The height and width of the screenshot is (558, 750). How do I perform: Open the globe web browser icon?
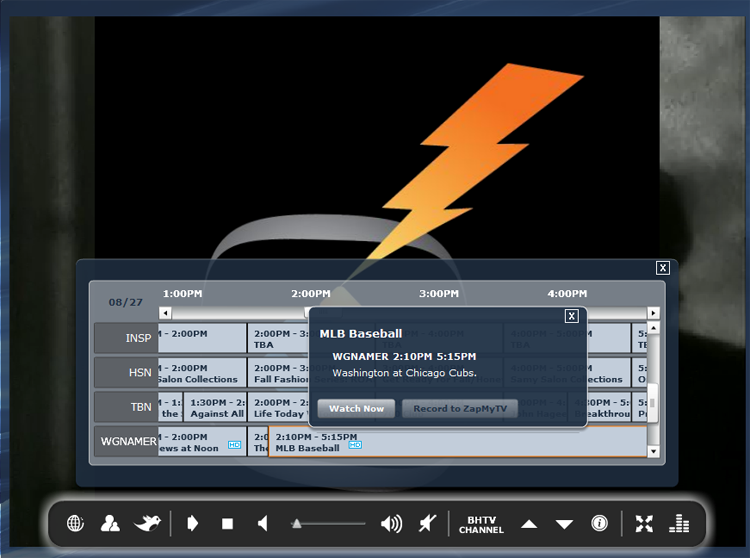pyautogui.click(x=75, y=524)
